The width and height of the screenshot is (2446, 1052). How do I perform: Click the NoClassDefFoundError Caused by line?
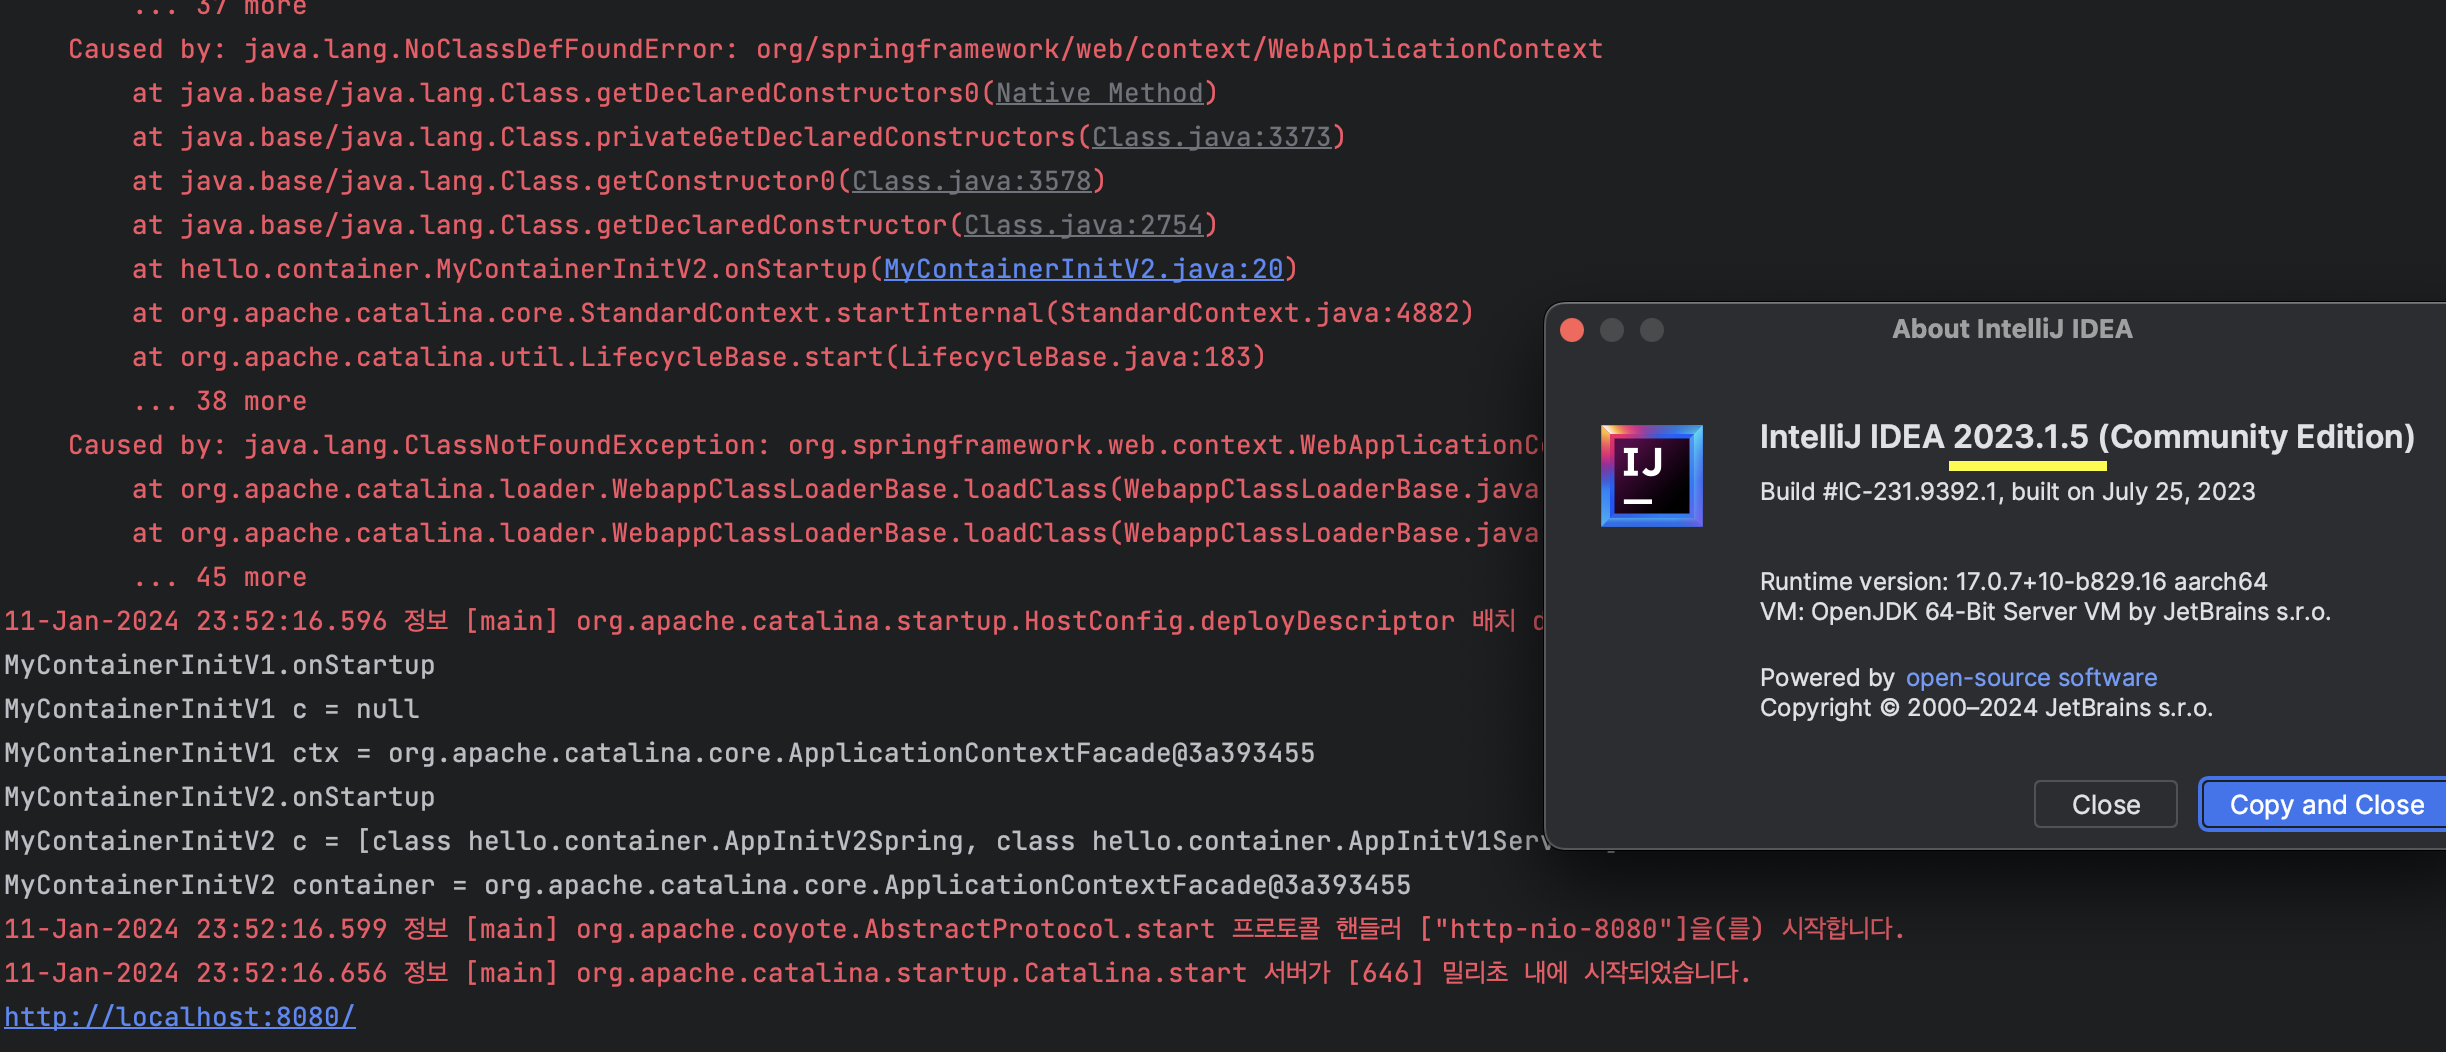click(835, 49)
